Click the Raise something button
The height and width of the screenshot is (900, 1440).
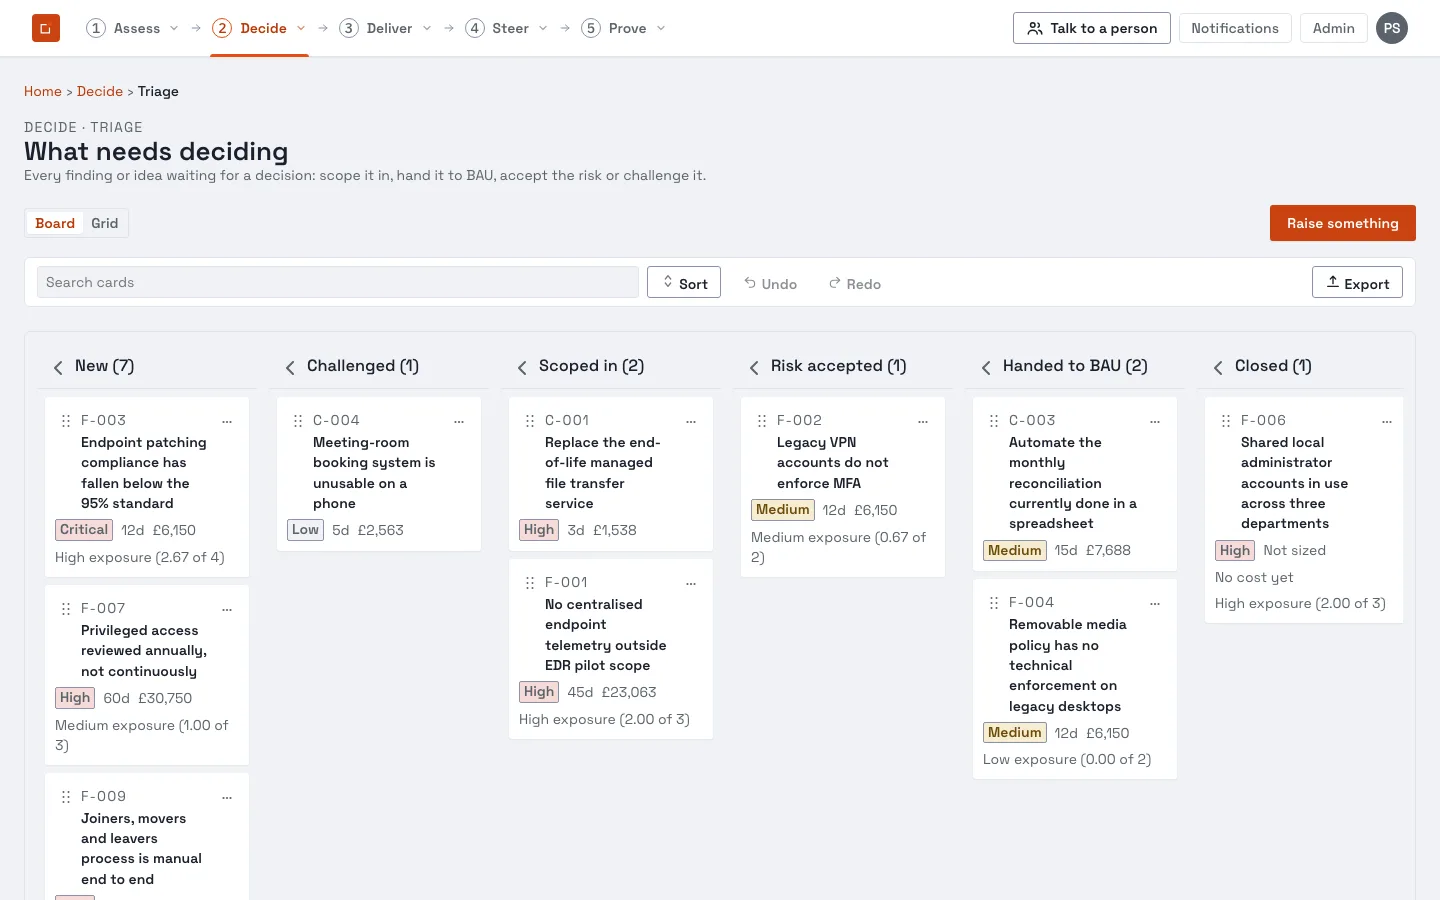coord(1343,223)
